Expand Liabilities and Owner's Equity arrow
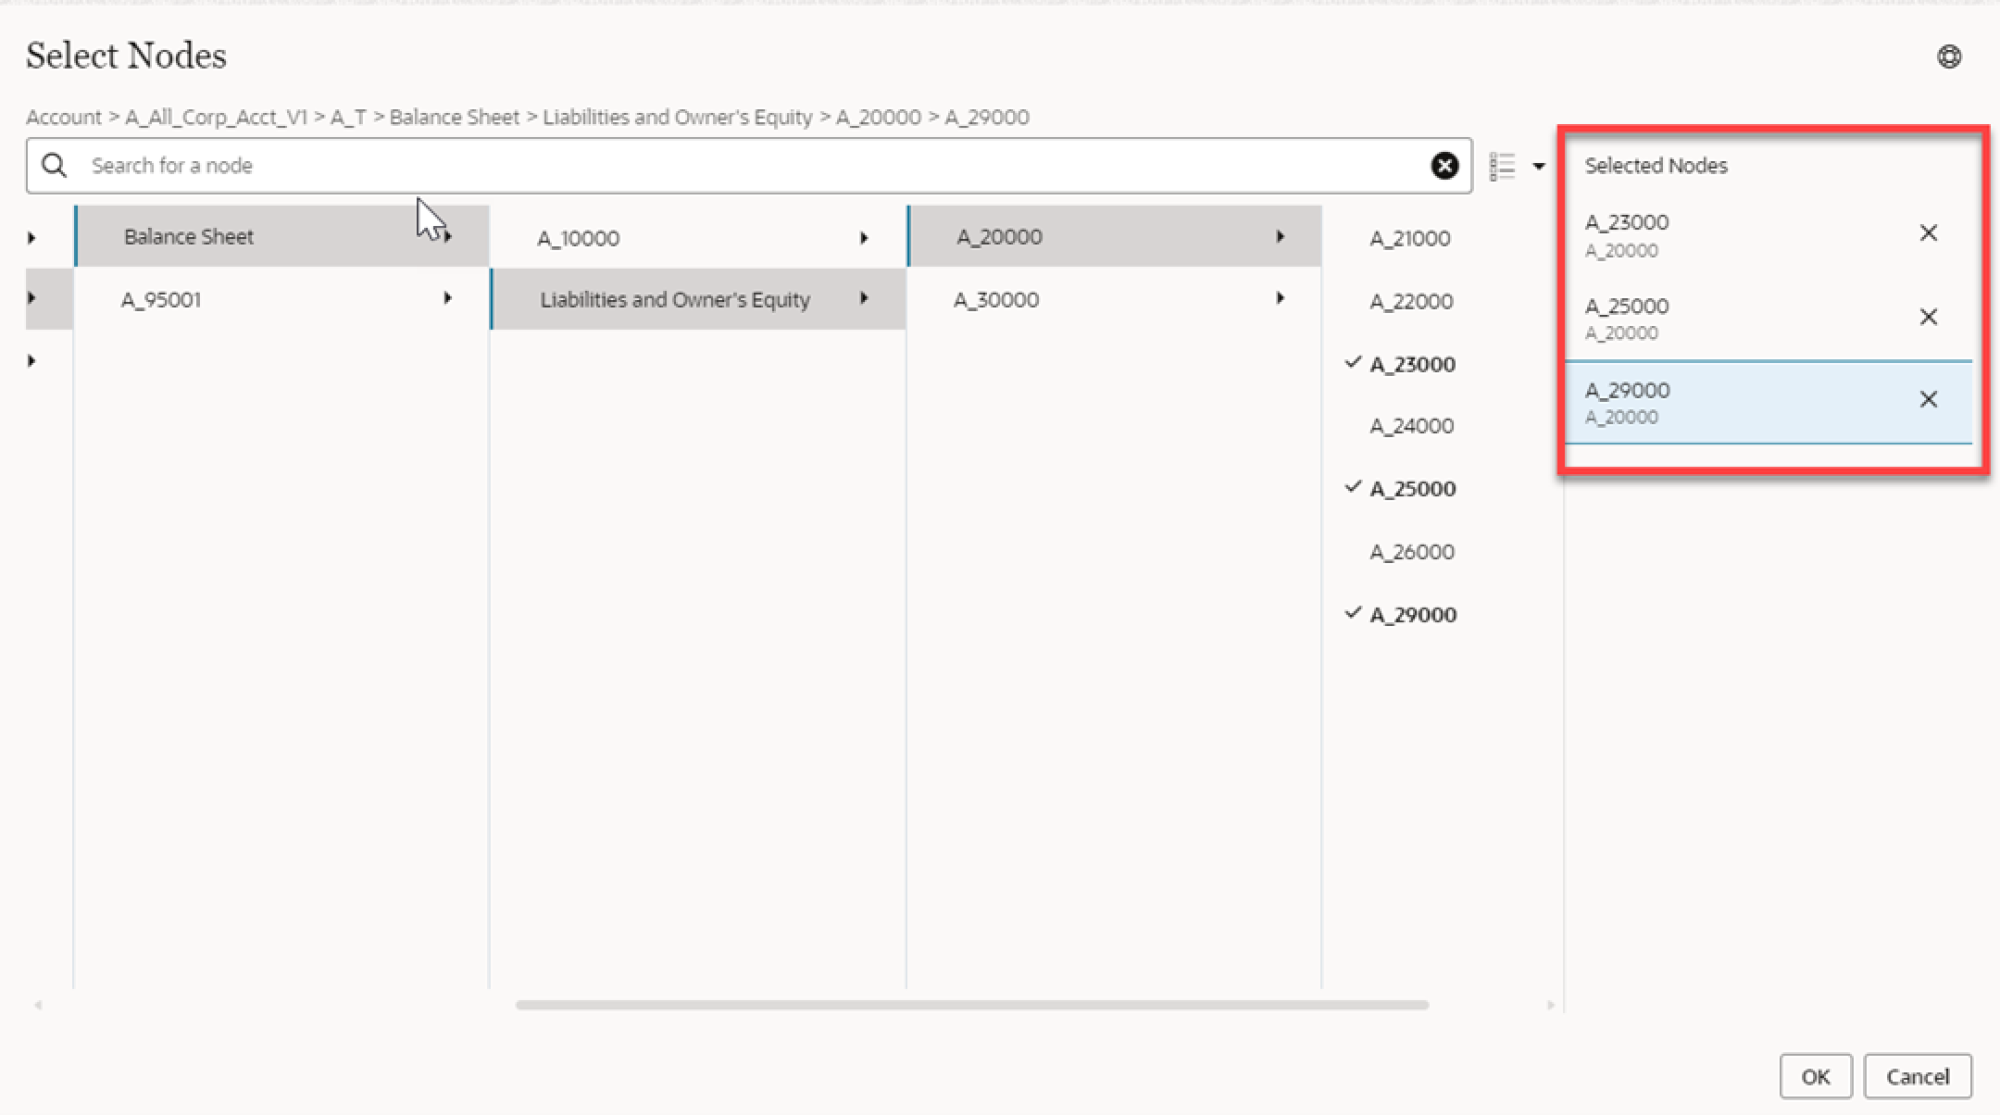 coord(864,298)
